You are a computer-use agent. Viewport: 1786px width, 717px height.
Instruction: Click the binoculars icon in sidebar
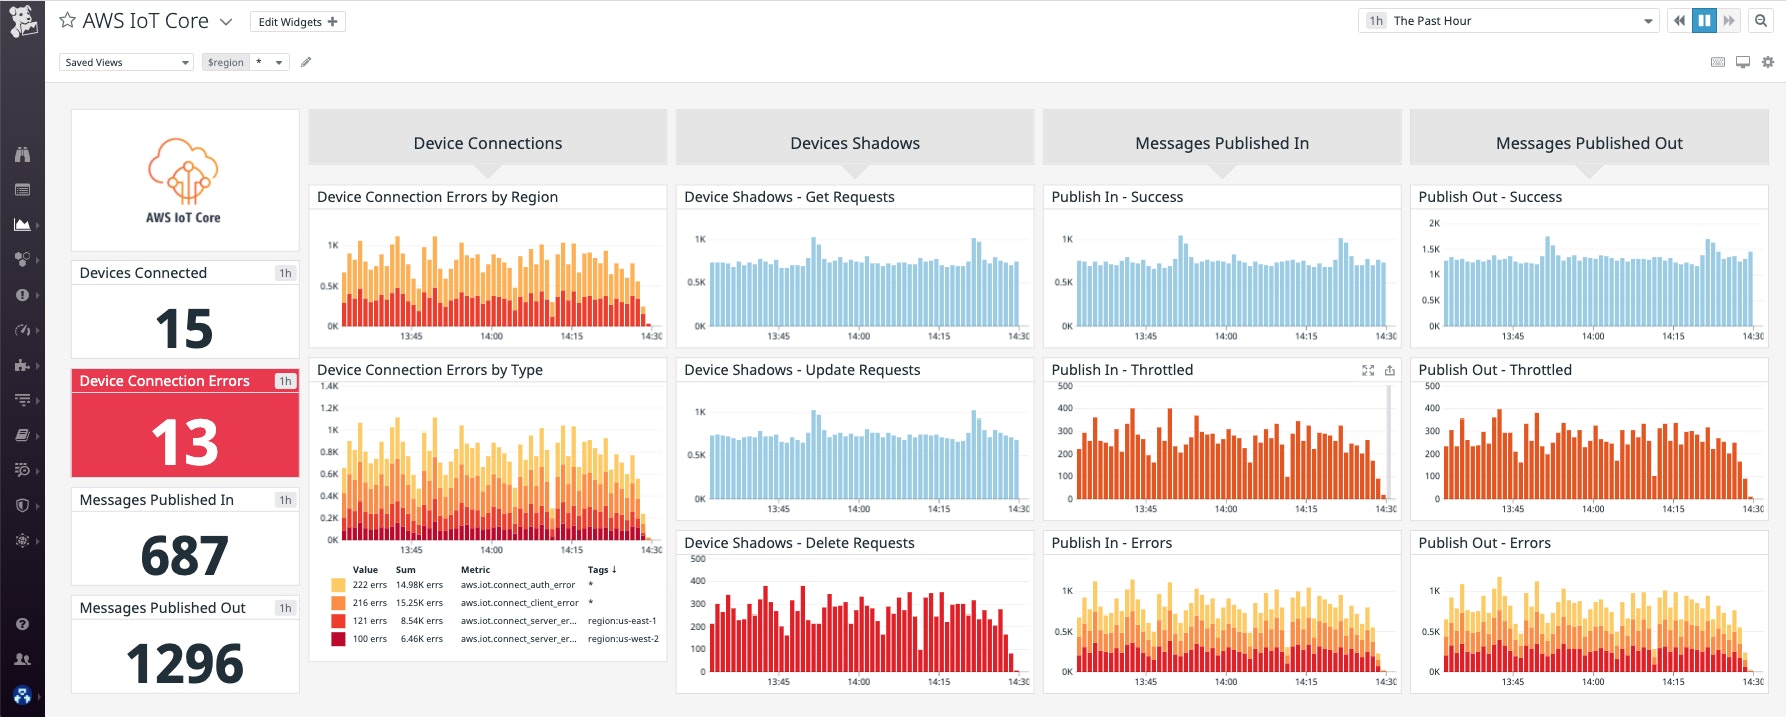click(22, 154)
